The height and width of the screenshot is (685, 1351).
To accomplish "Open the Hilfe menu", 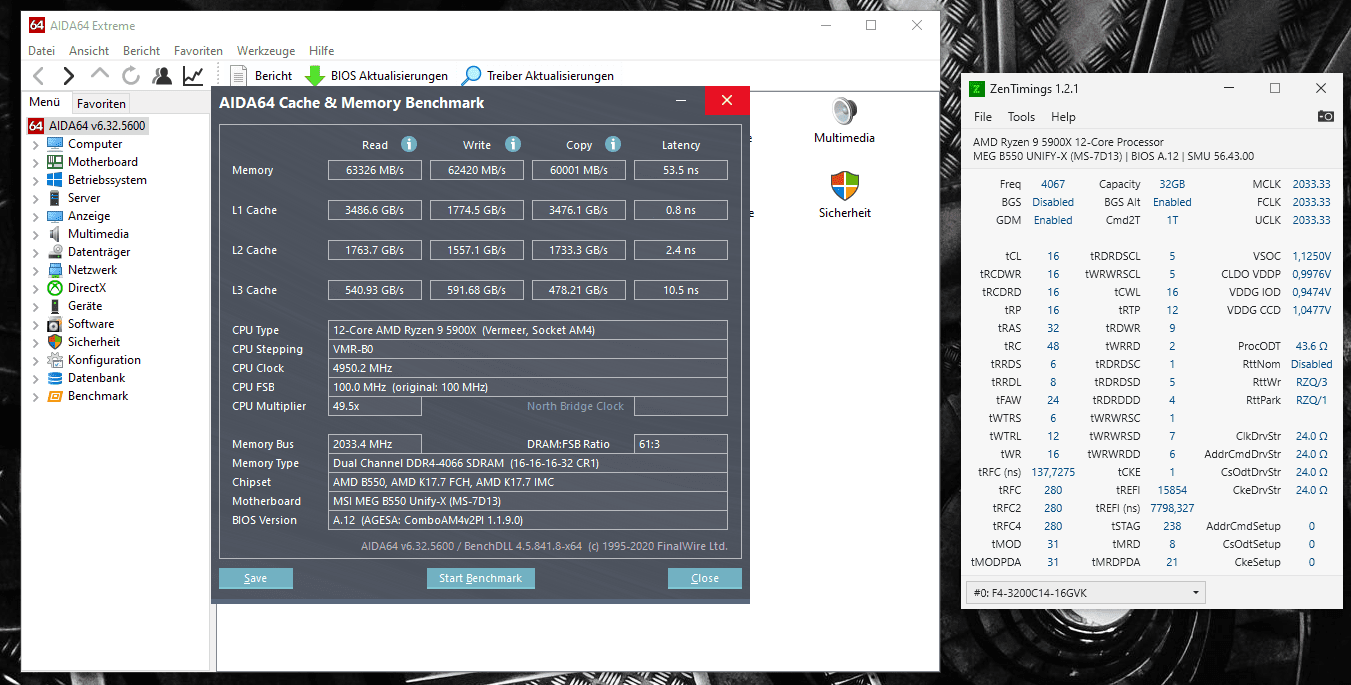I will [321, 50].
